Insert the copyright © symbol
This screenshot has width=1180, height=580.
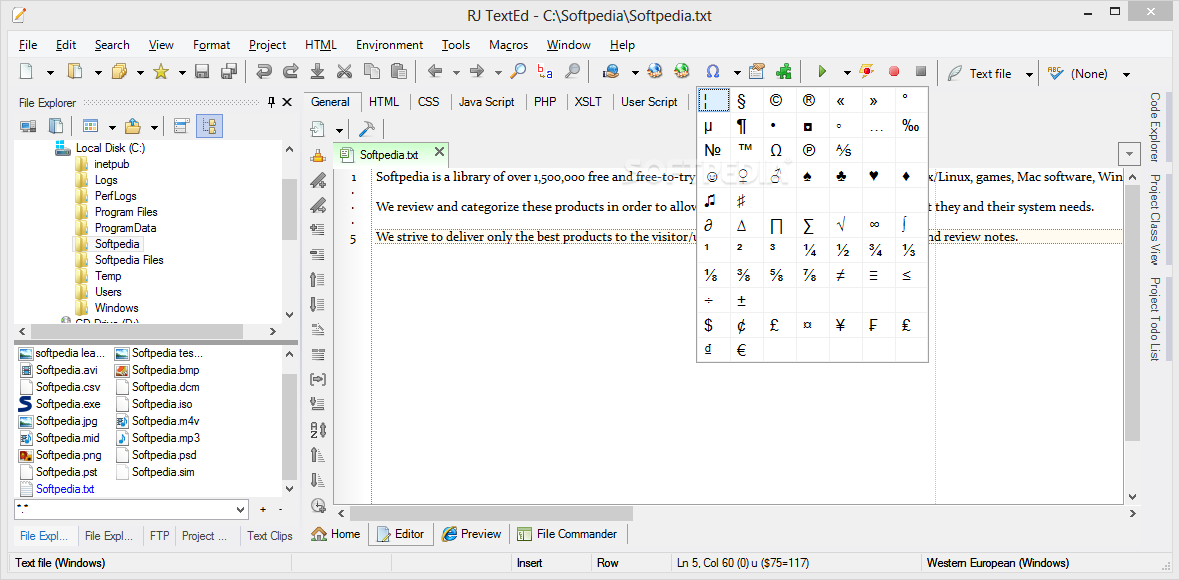[x=775, y=100]
